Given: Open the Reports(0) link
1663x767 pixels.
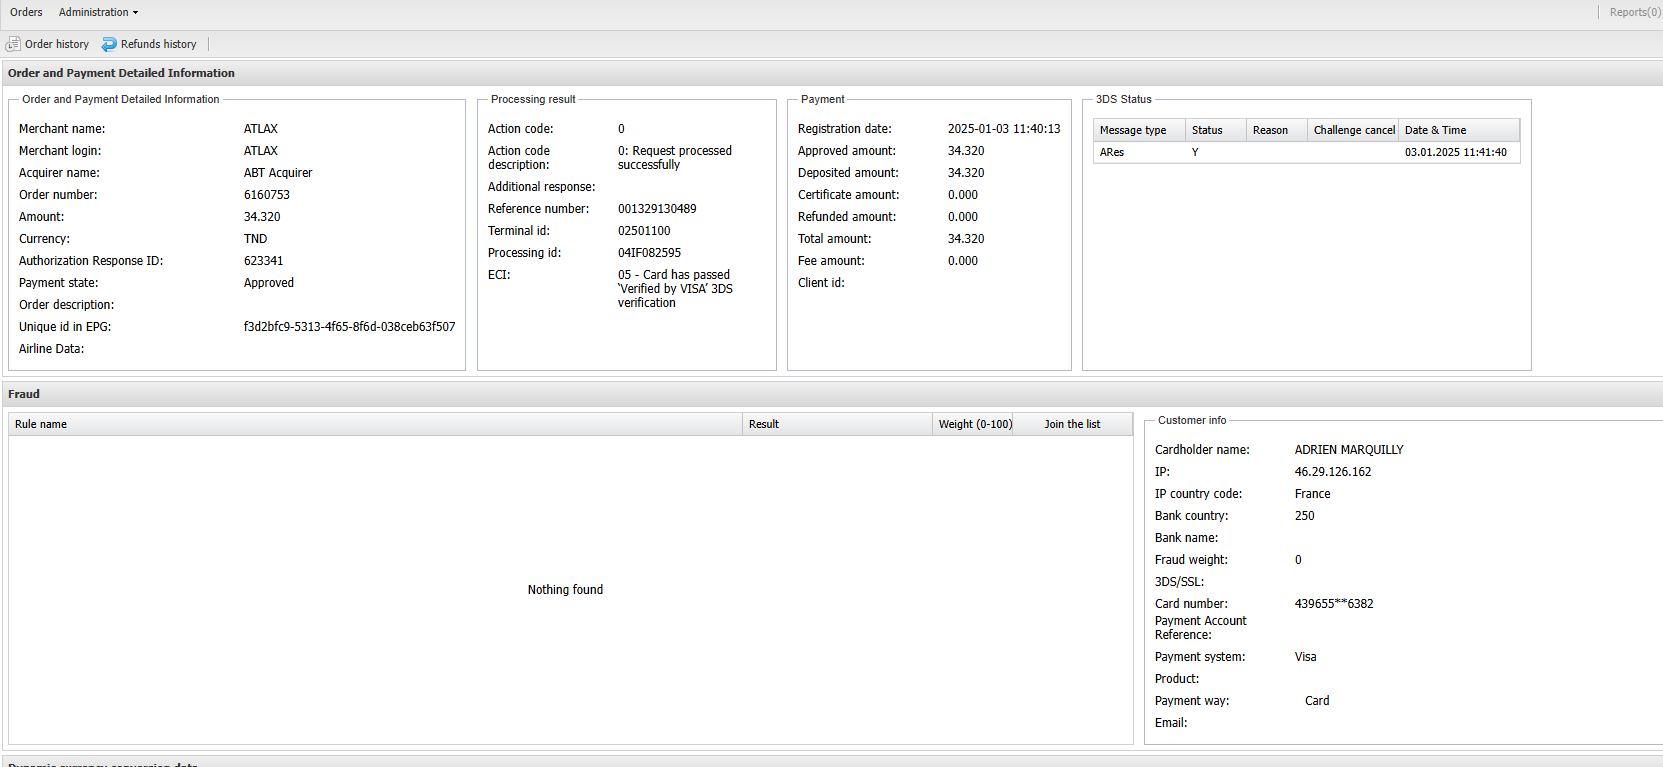Looking at the screenshot, I should [1634, 12].
